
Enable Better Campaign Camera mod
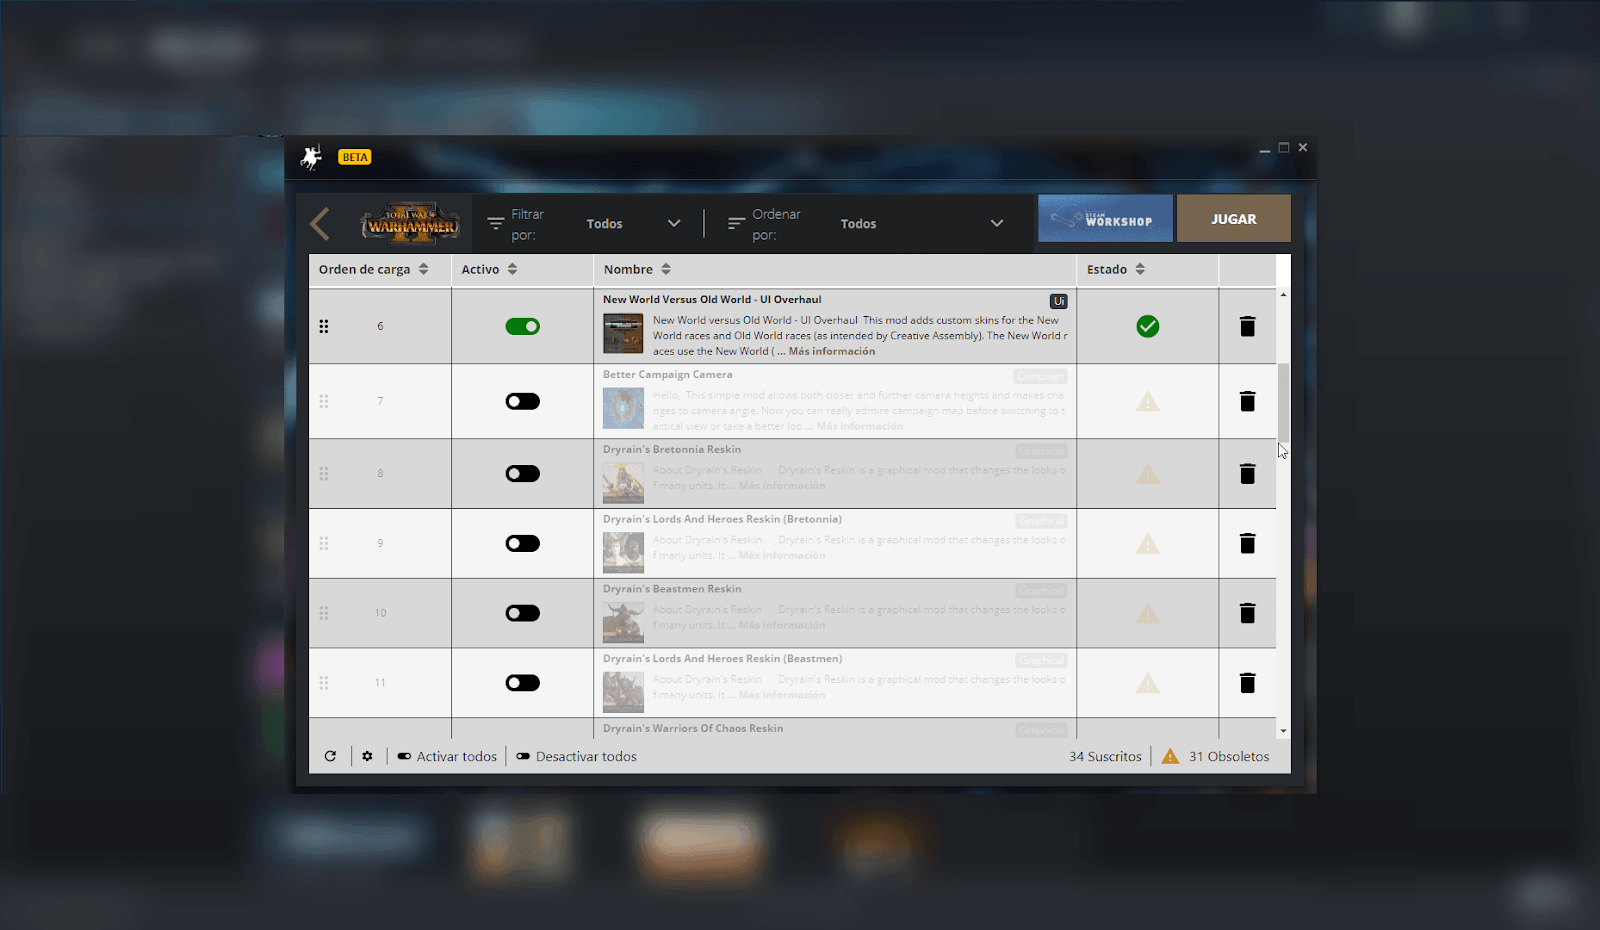tap(522, 401)
